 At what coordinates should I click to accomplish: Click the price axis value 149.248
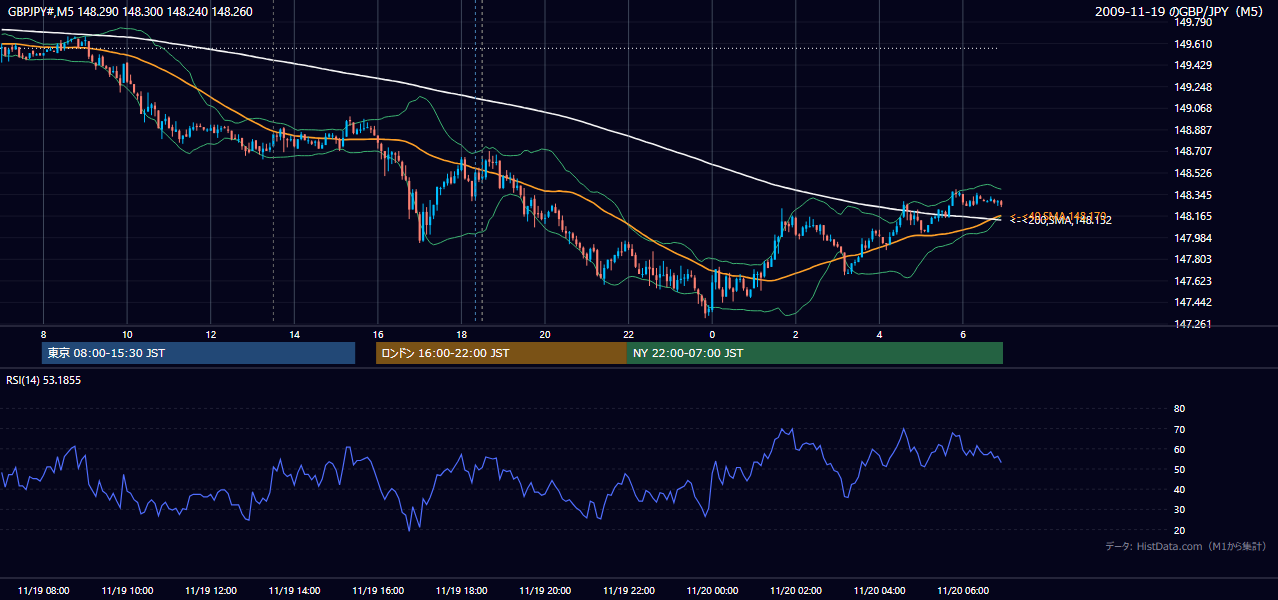pyautogui.click(x=1192, y=87)
